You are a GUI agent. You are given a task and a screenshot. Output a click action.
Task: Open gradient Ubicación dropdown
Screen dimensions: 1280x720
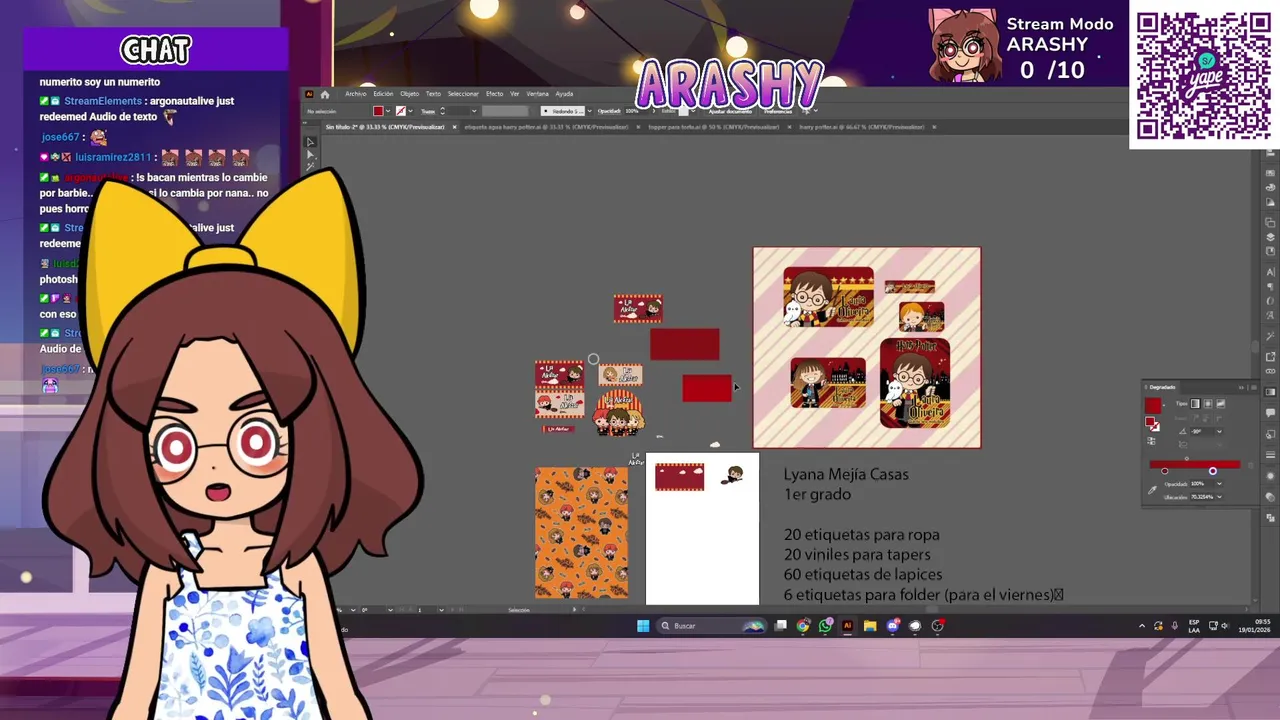[x=1219, y=497]
